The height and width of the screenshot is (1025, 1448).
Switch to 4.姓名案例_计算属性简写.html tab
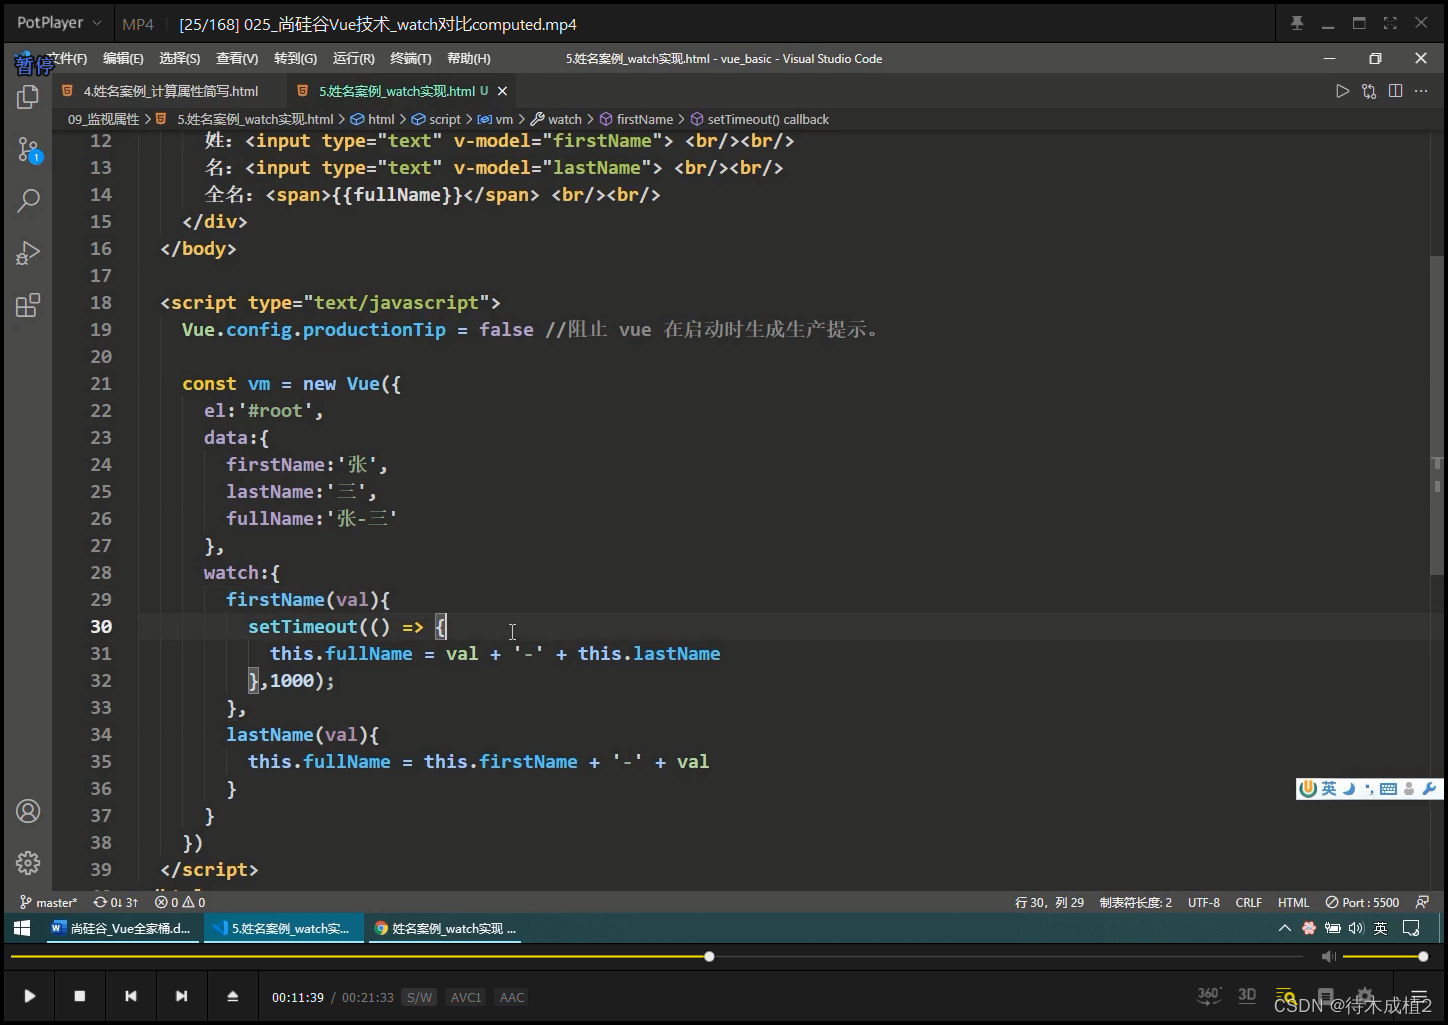click(170, 91)
